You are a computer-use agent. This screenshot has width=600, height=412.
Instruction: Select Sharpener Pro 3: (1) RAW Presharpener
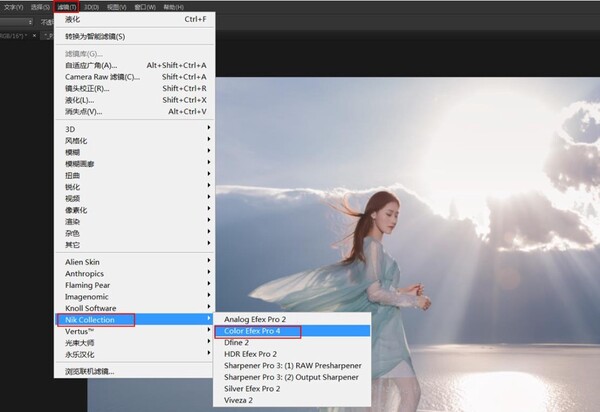click(292, 365)
